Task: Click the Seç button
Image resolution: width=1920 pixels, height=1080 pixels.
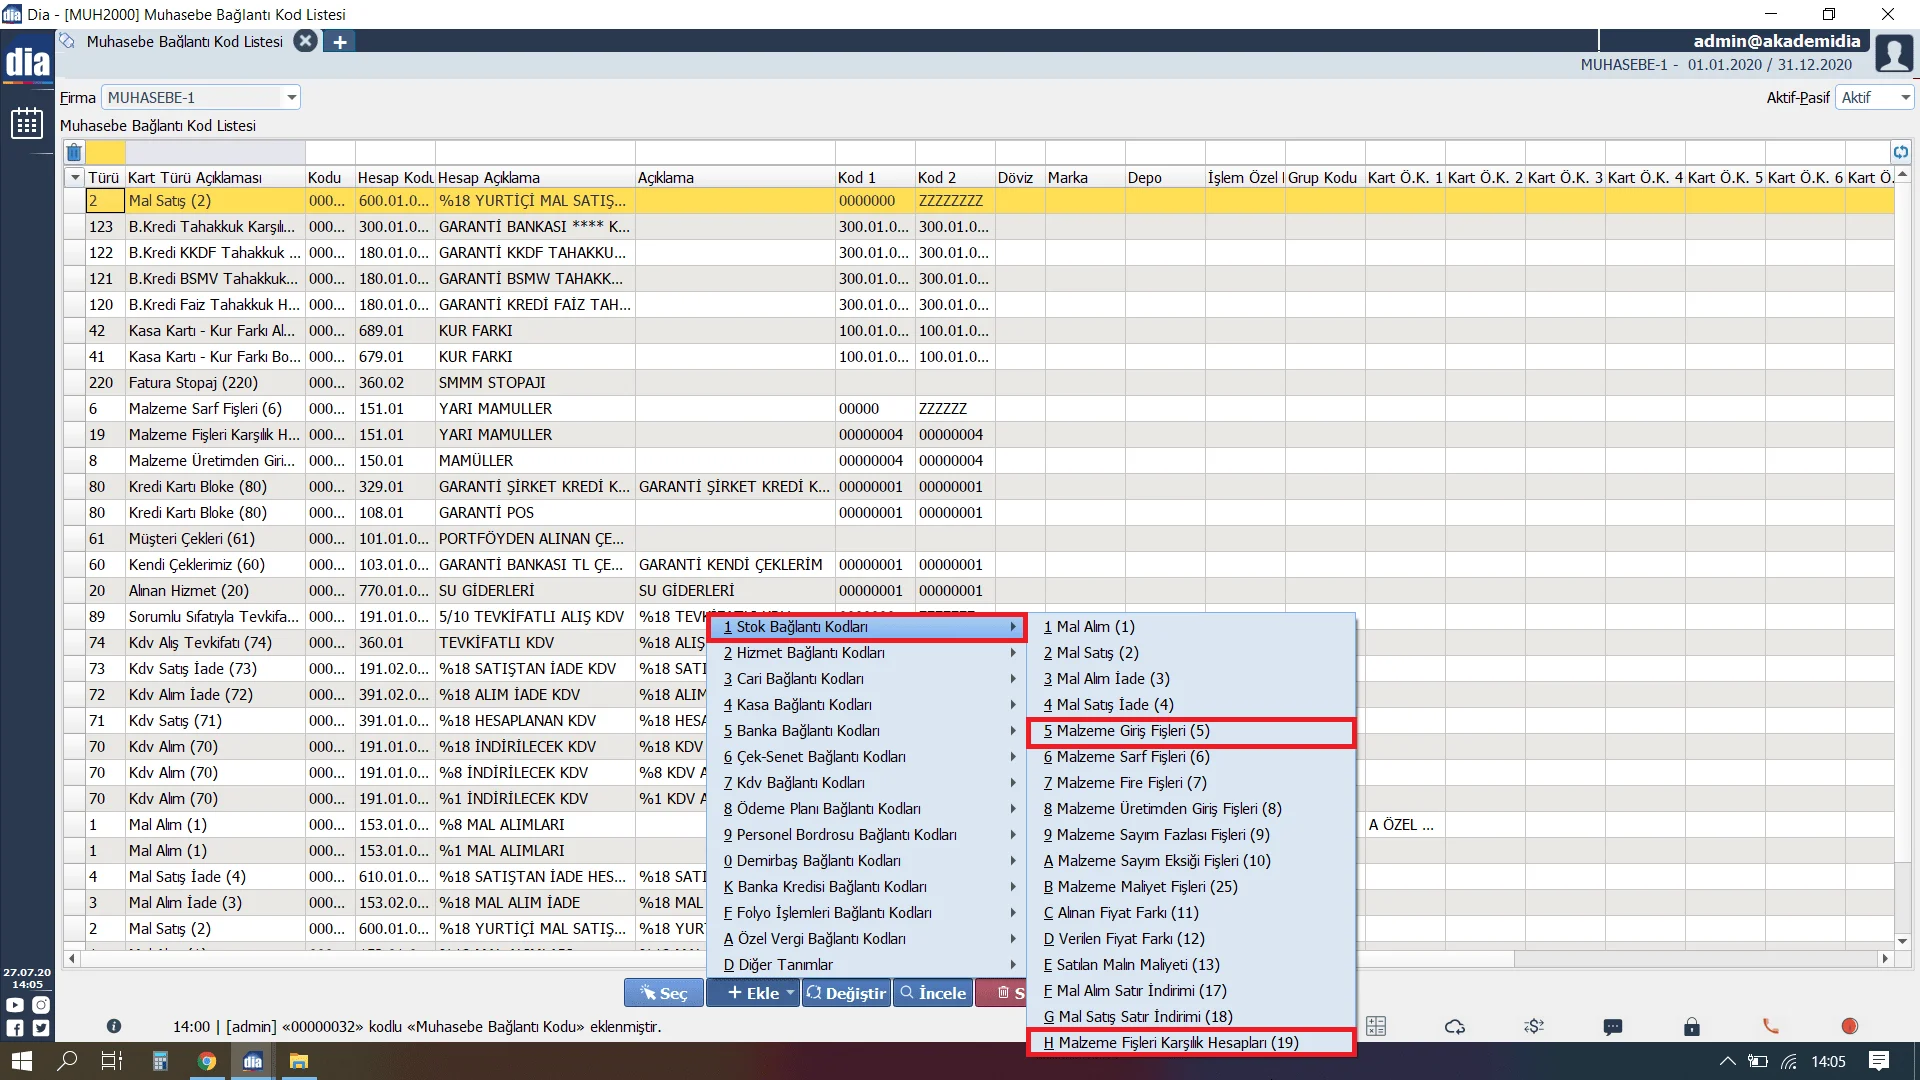Action: pyautogui.click(x=664, y=993)
